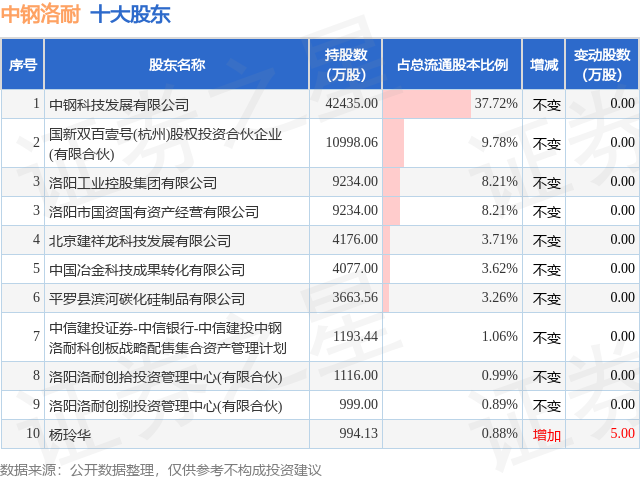Click the 0.99% percentage value
Viewport: 640px width, 479px height.
tap(500, 375)
